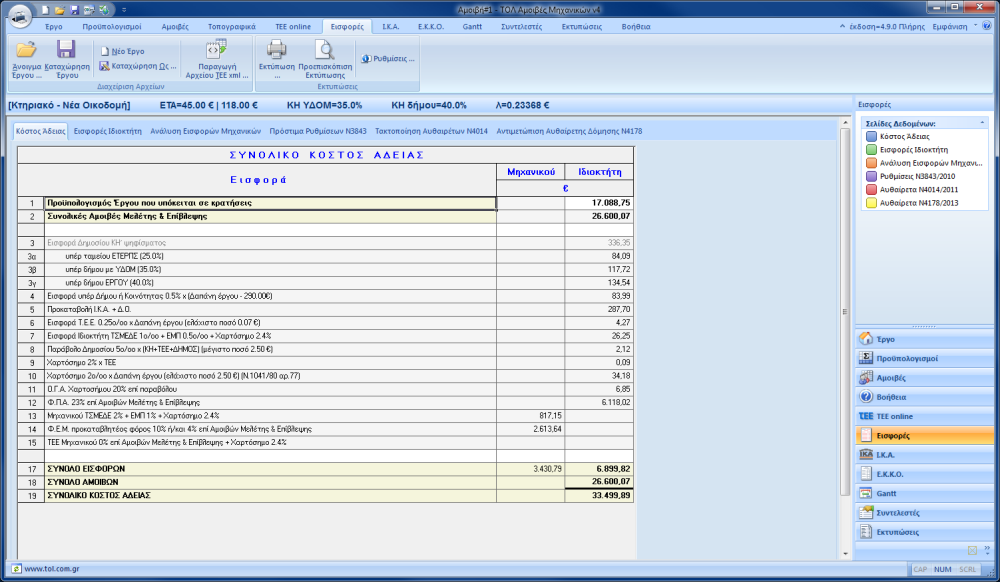
Task: Generate TEE xml file via Παραγωγή Αρχείου
Action: 217,60
